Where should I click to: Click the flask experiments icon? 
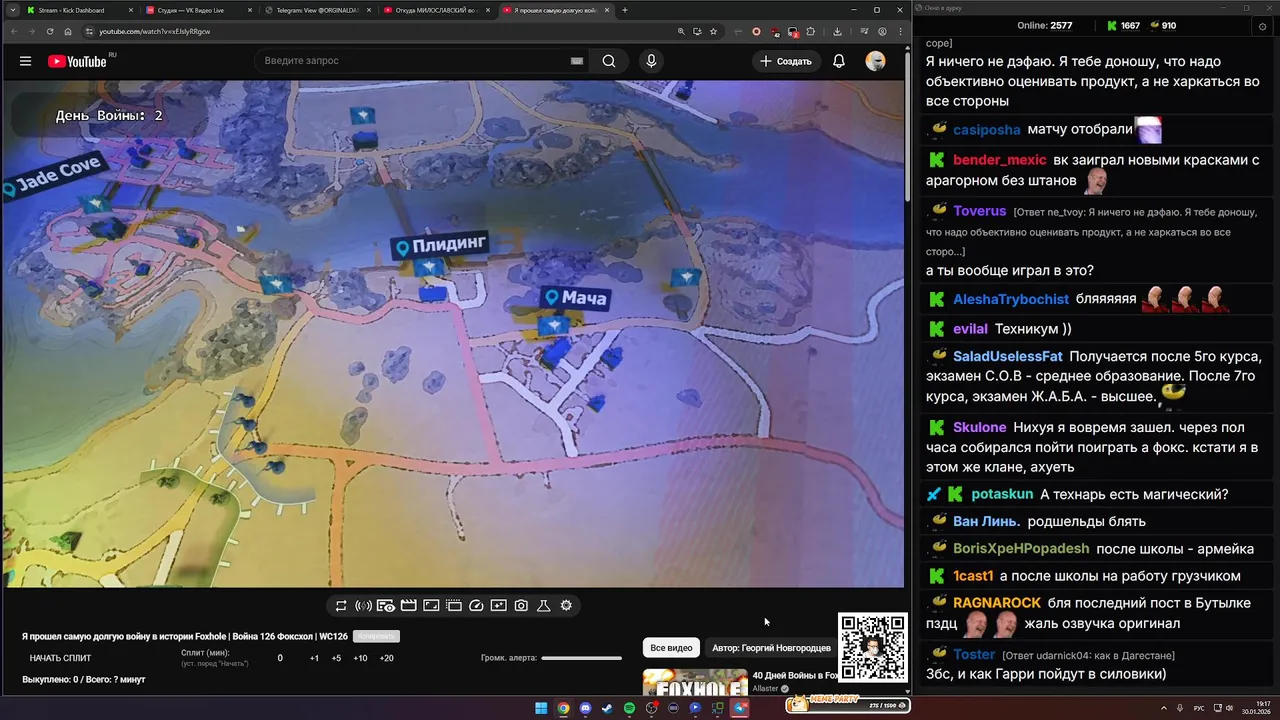tap(544, 606)
